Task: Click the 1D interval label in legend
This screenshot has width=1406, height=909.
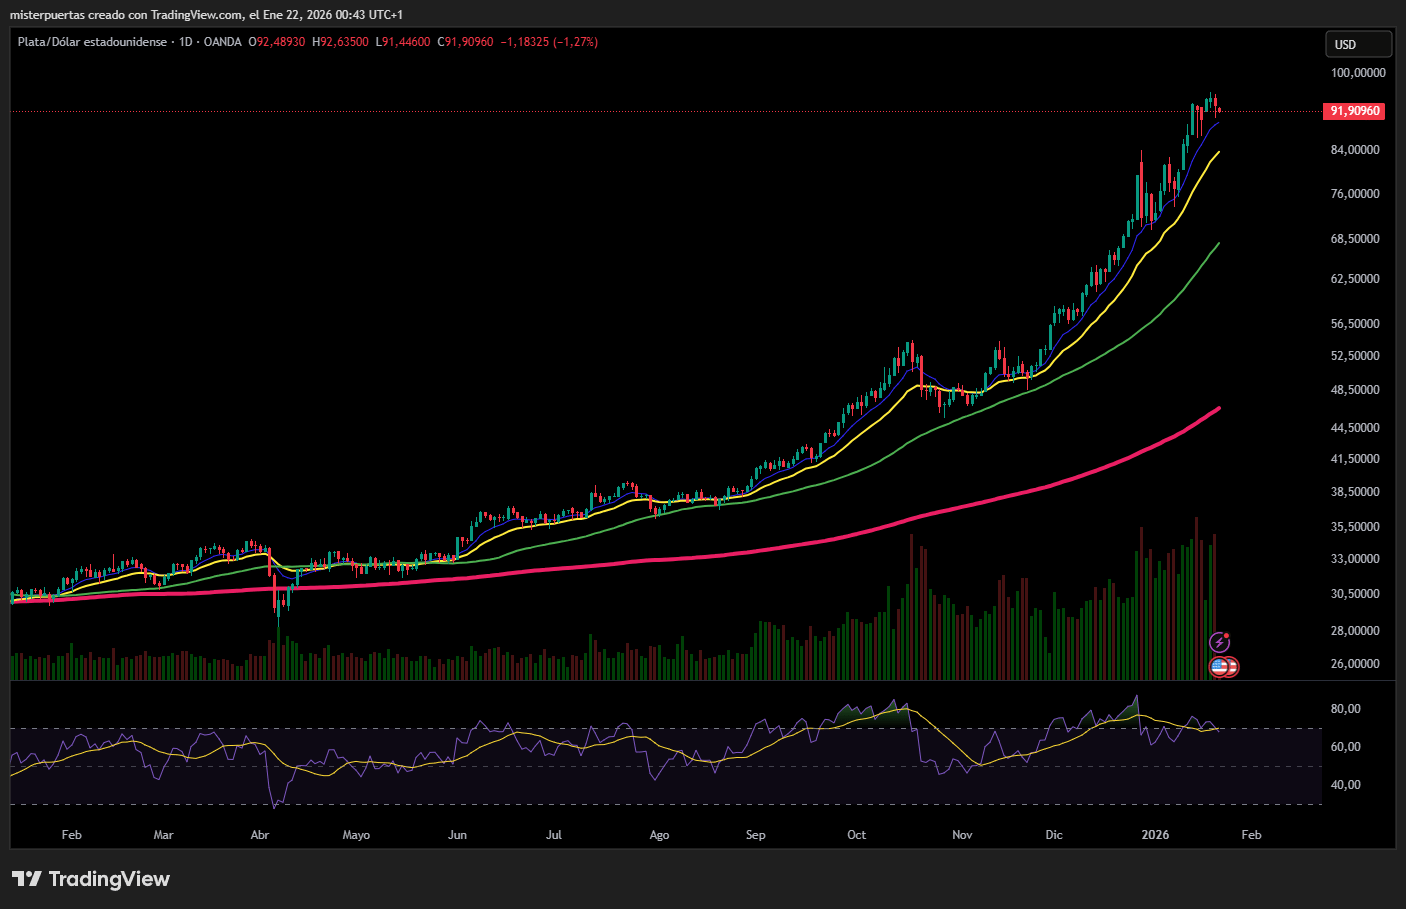Action: (x=186, y=42)
